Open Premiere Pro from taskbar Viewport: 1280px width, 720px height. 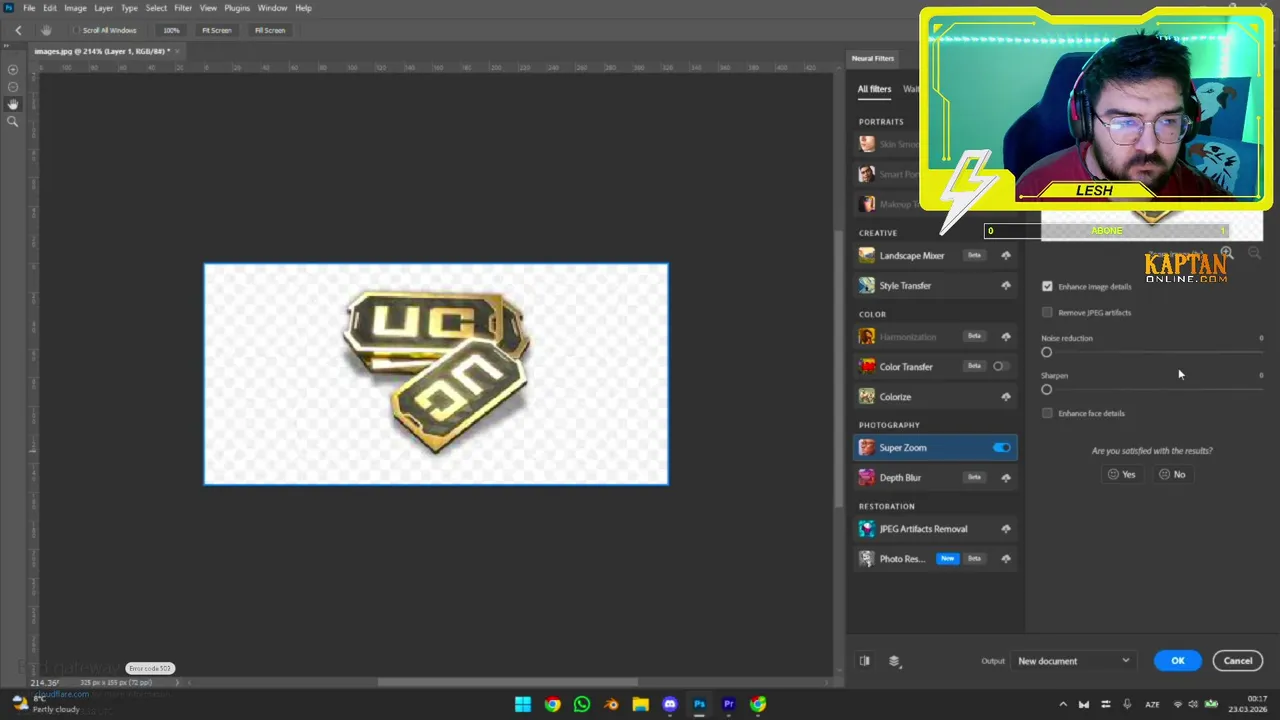[729, 704]
